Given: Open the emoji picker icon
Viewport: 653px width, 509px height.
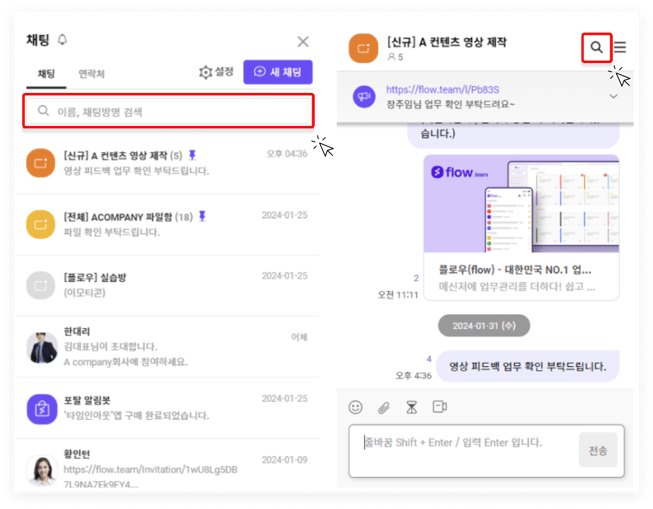Looking at the screenshot, I should (355, 407).
